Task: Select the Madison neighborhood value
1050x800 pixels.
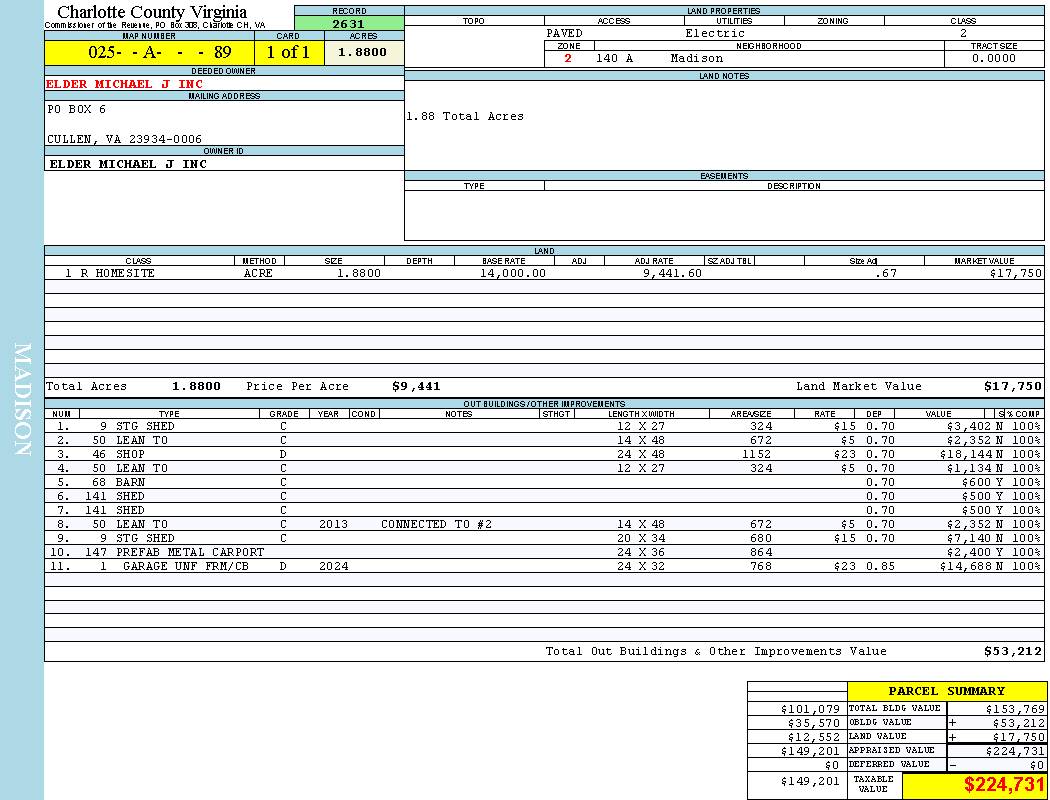Action: pos(697,58)
